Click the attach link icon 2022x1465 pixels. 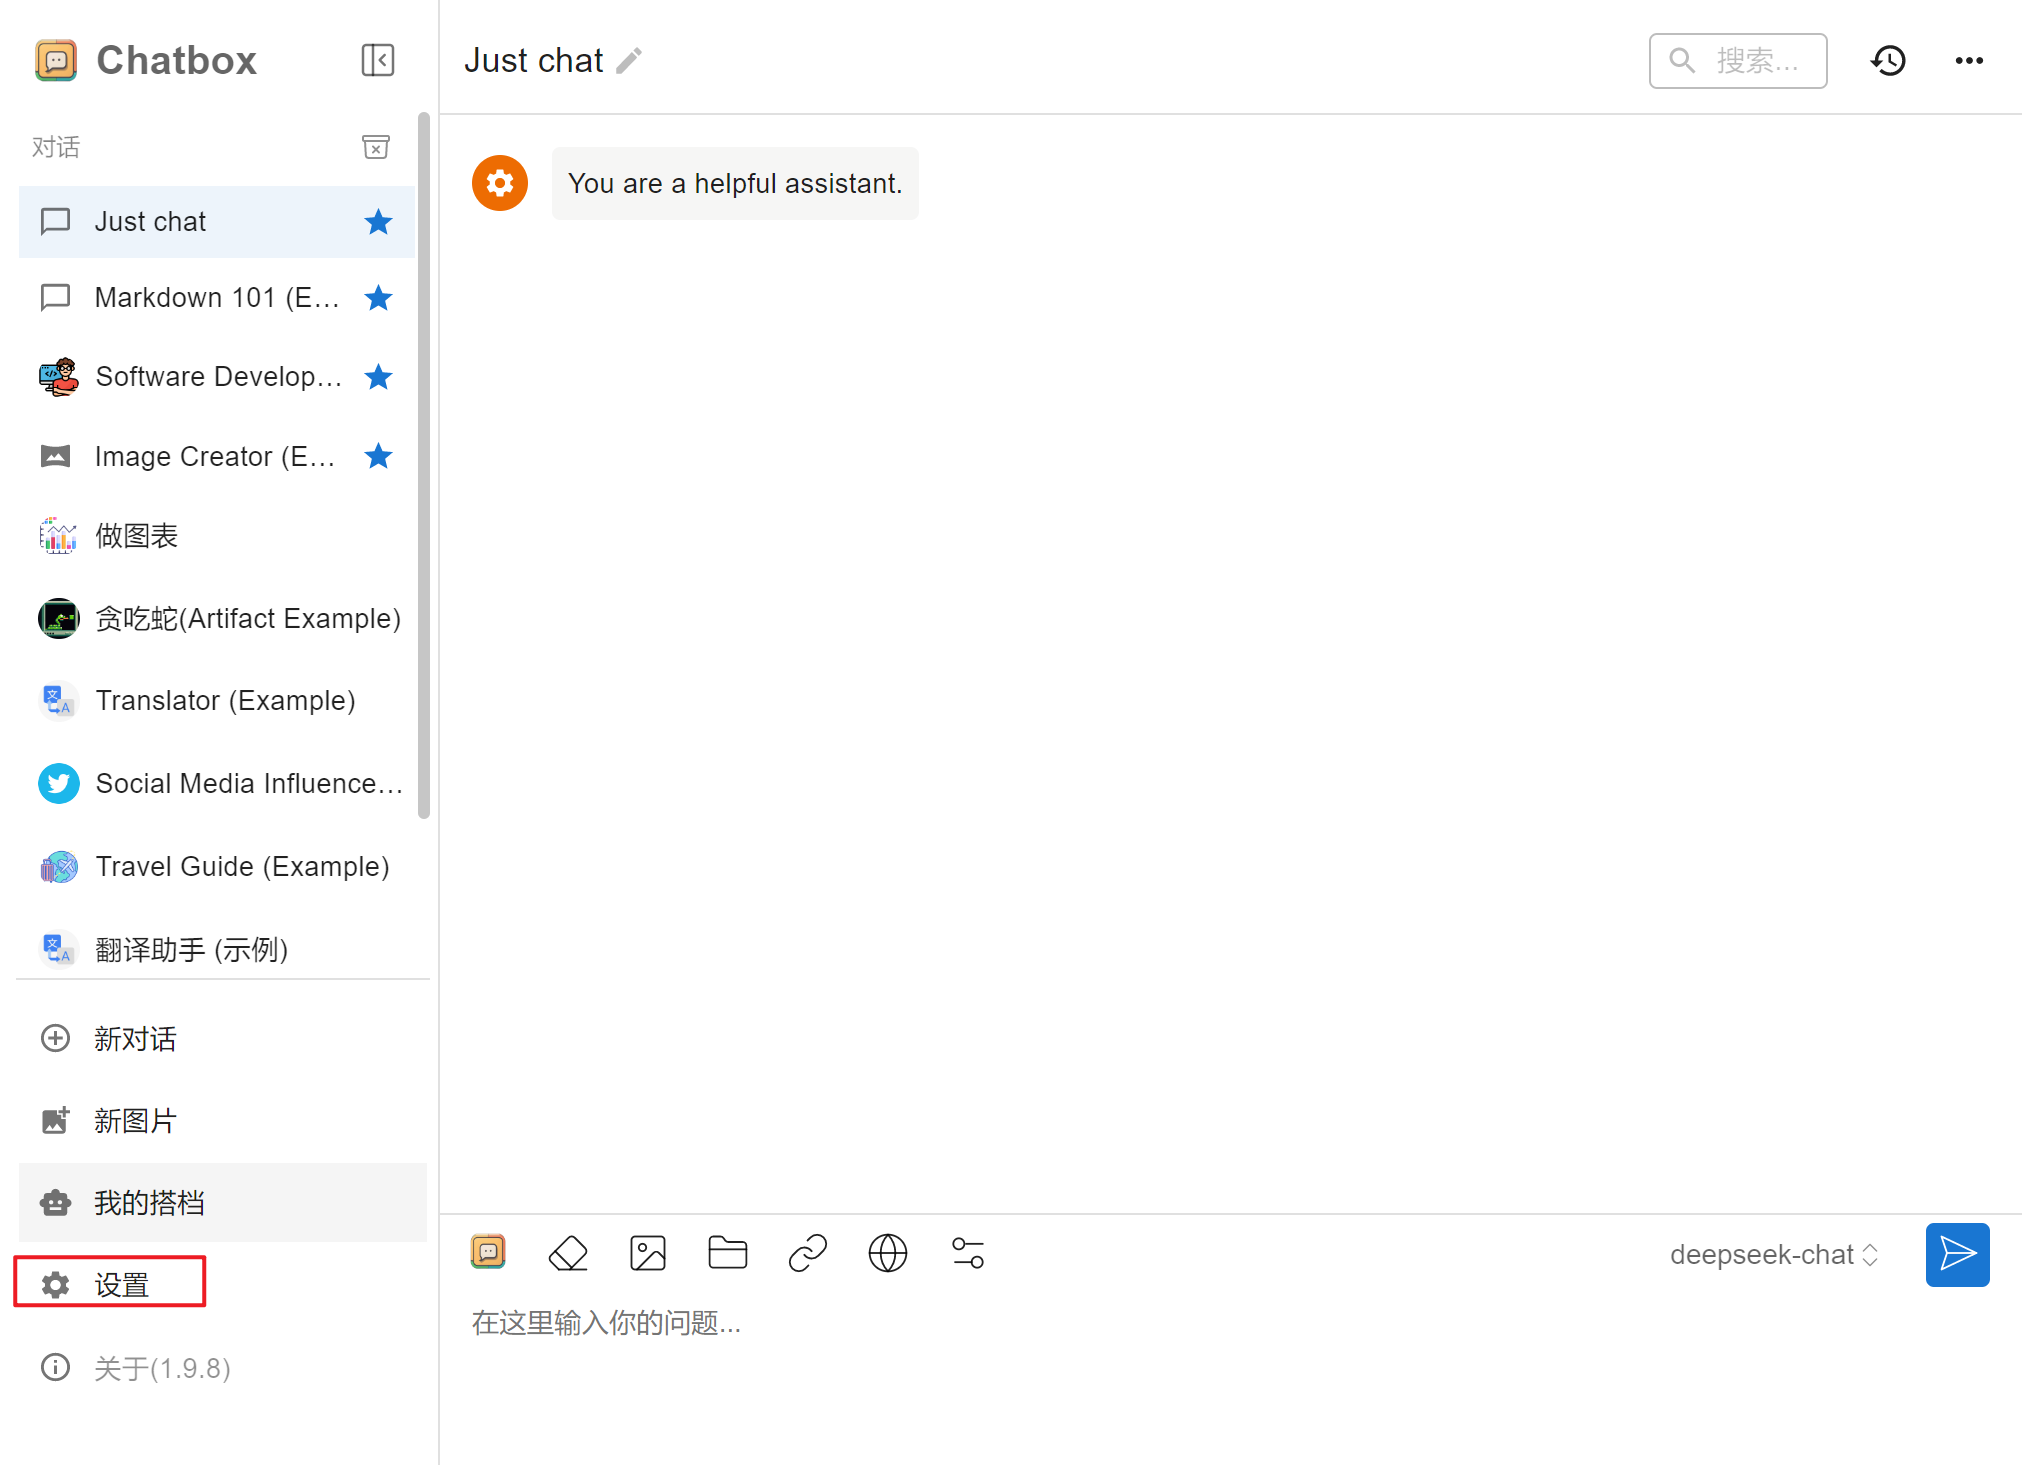click(x=808, y=1253)
